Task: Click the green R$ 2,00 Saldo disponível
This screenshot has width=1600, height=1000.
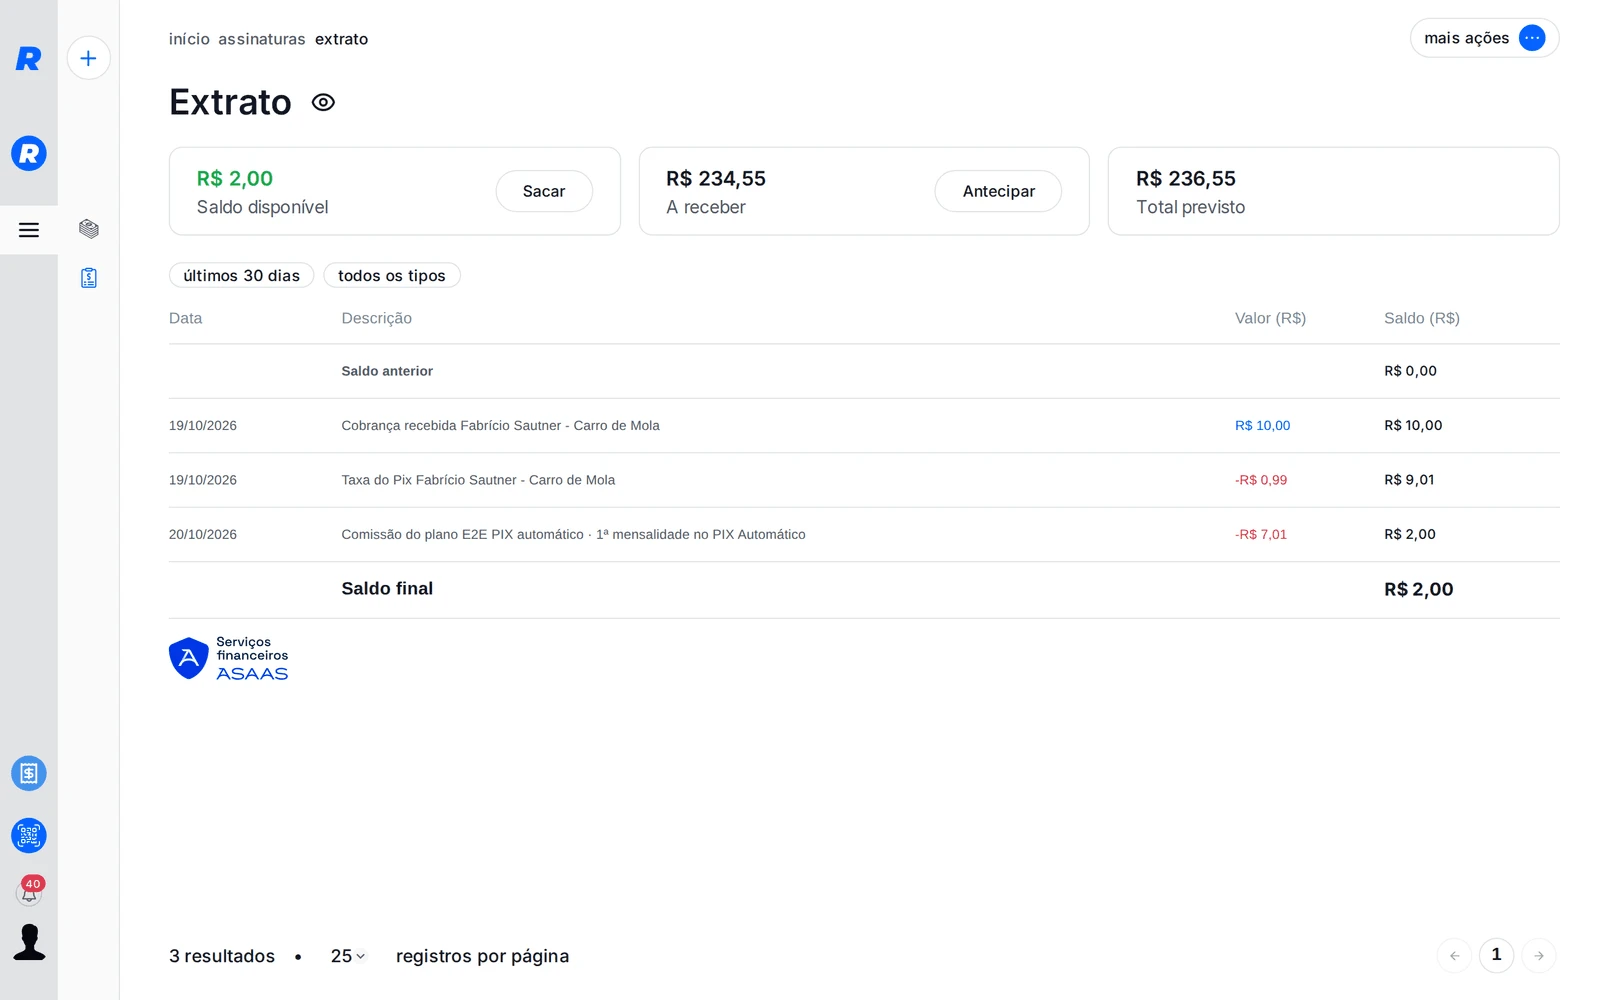Action: [x=235, y=178]
